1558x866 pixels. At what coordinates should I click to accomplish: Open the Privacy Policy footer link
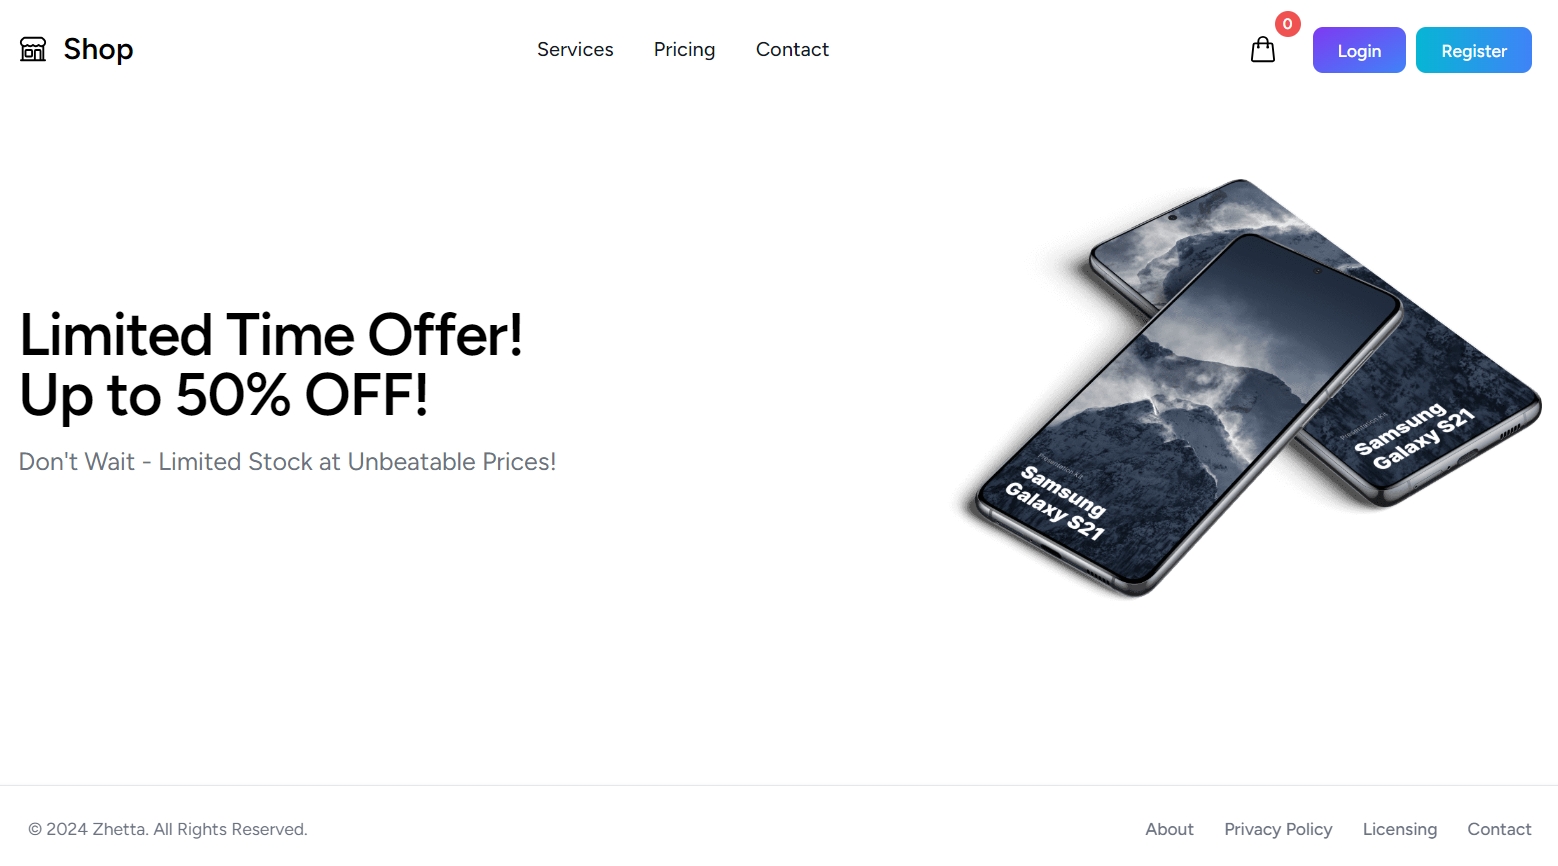(x=1278, y=829)
